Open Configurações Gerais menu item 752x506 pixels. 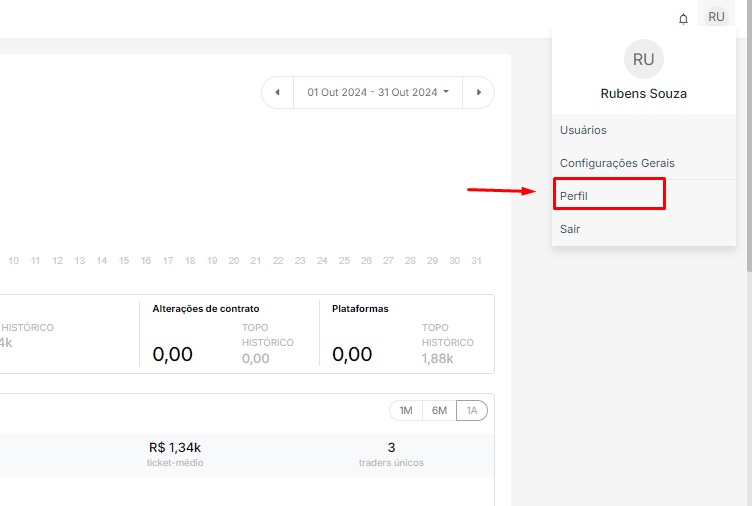[617, 163]
